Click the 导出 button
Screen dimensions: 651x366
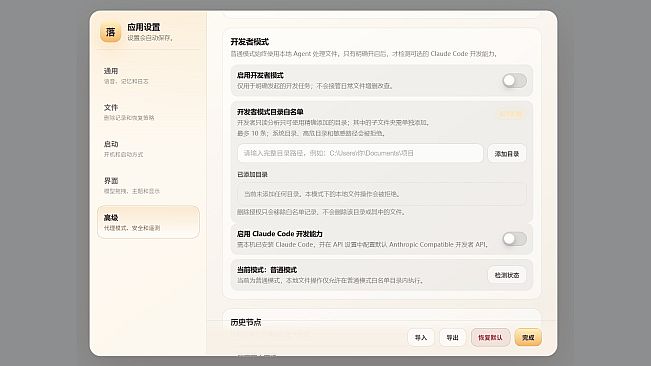tap(452, 337)
